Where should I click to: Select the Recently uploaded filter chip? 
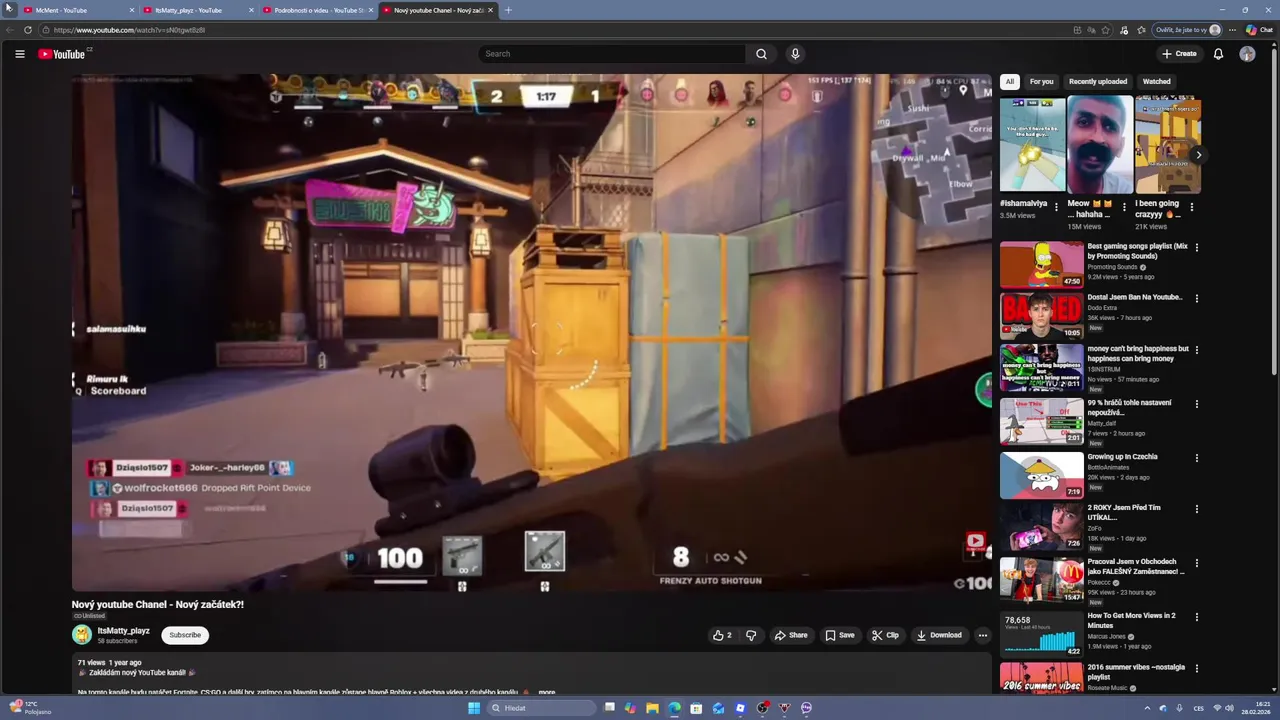click(x=1098, y=82)
